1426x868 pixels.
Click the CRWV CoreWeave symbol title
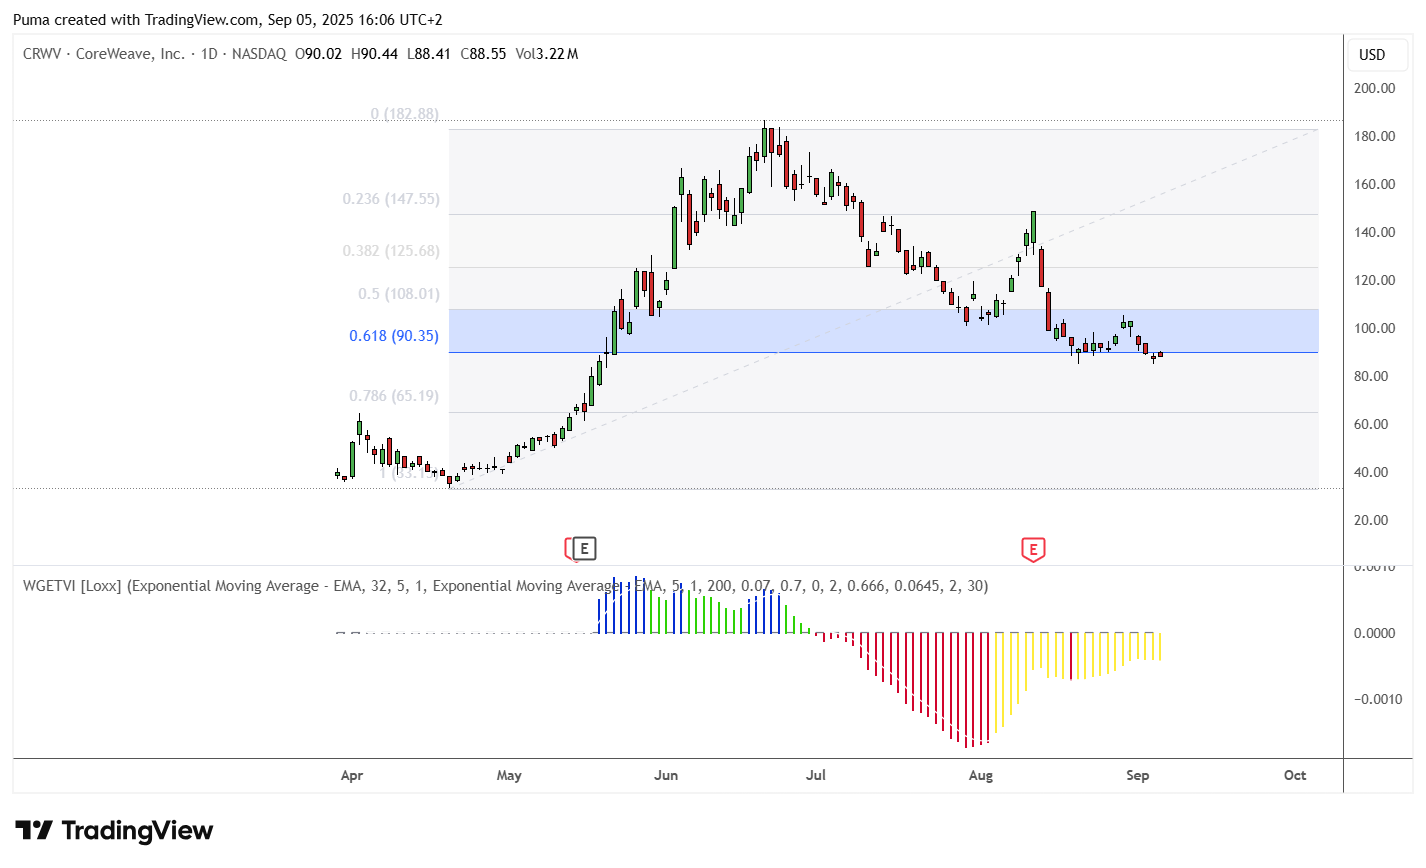[104, 54]
